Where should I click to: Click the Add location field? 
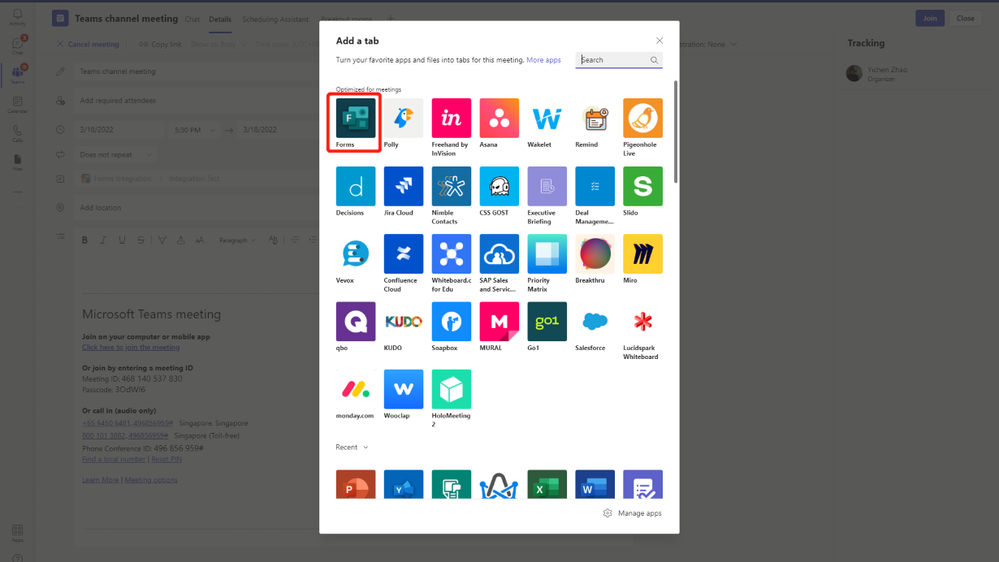(196, 208)
